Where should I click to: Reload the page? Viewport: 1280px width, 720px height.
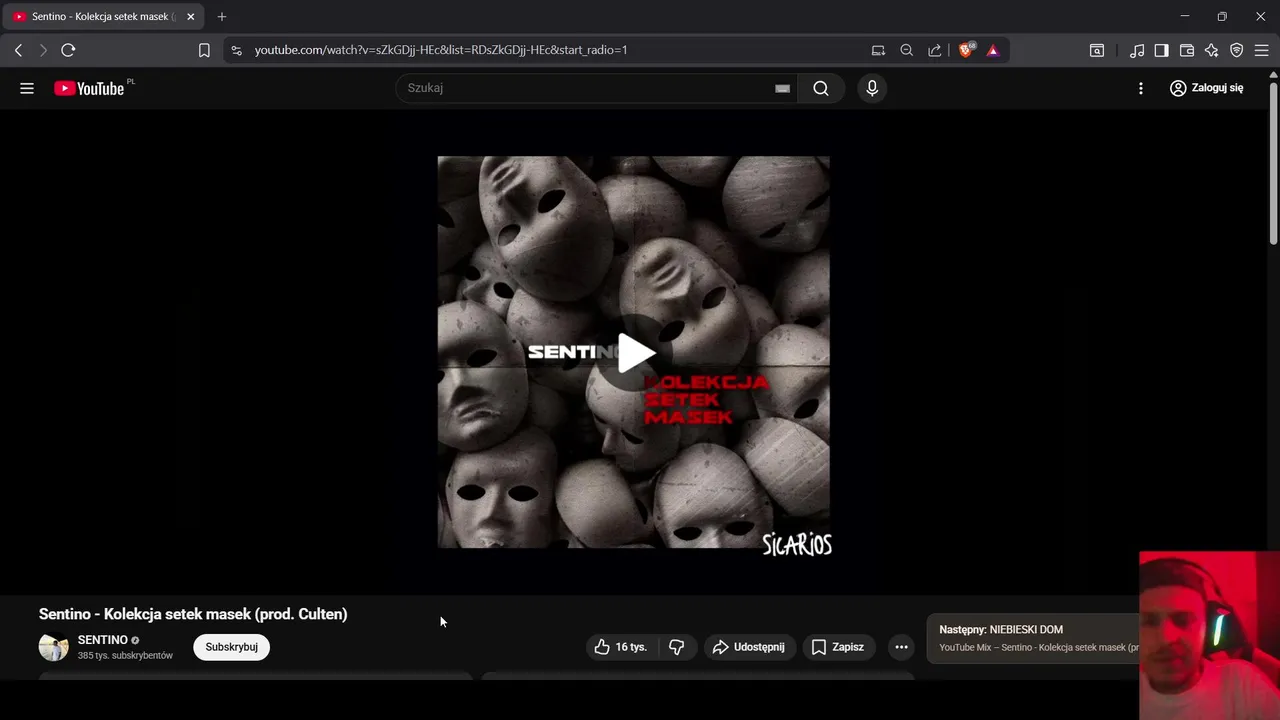[68, 50]
